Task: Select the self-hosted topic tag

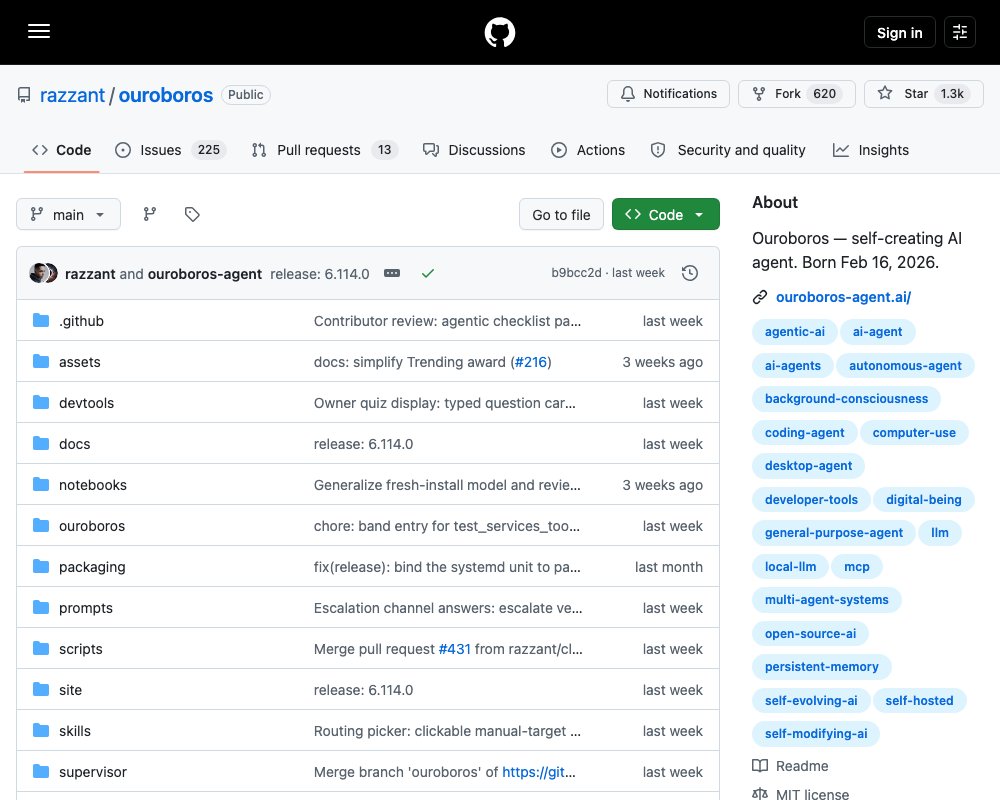Action: 919,700
